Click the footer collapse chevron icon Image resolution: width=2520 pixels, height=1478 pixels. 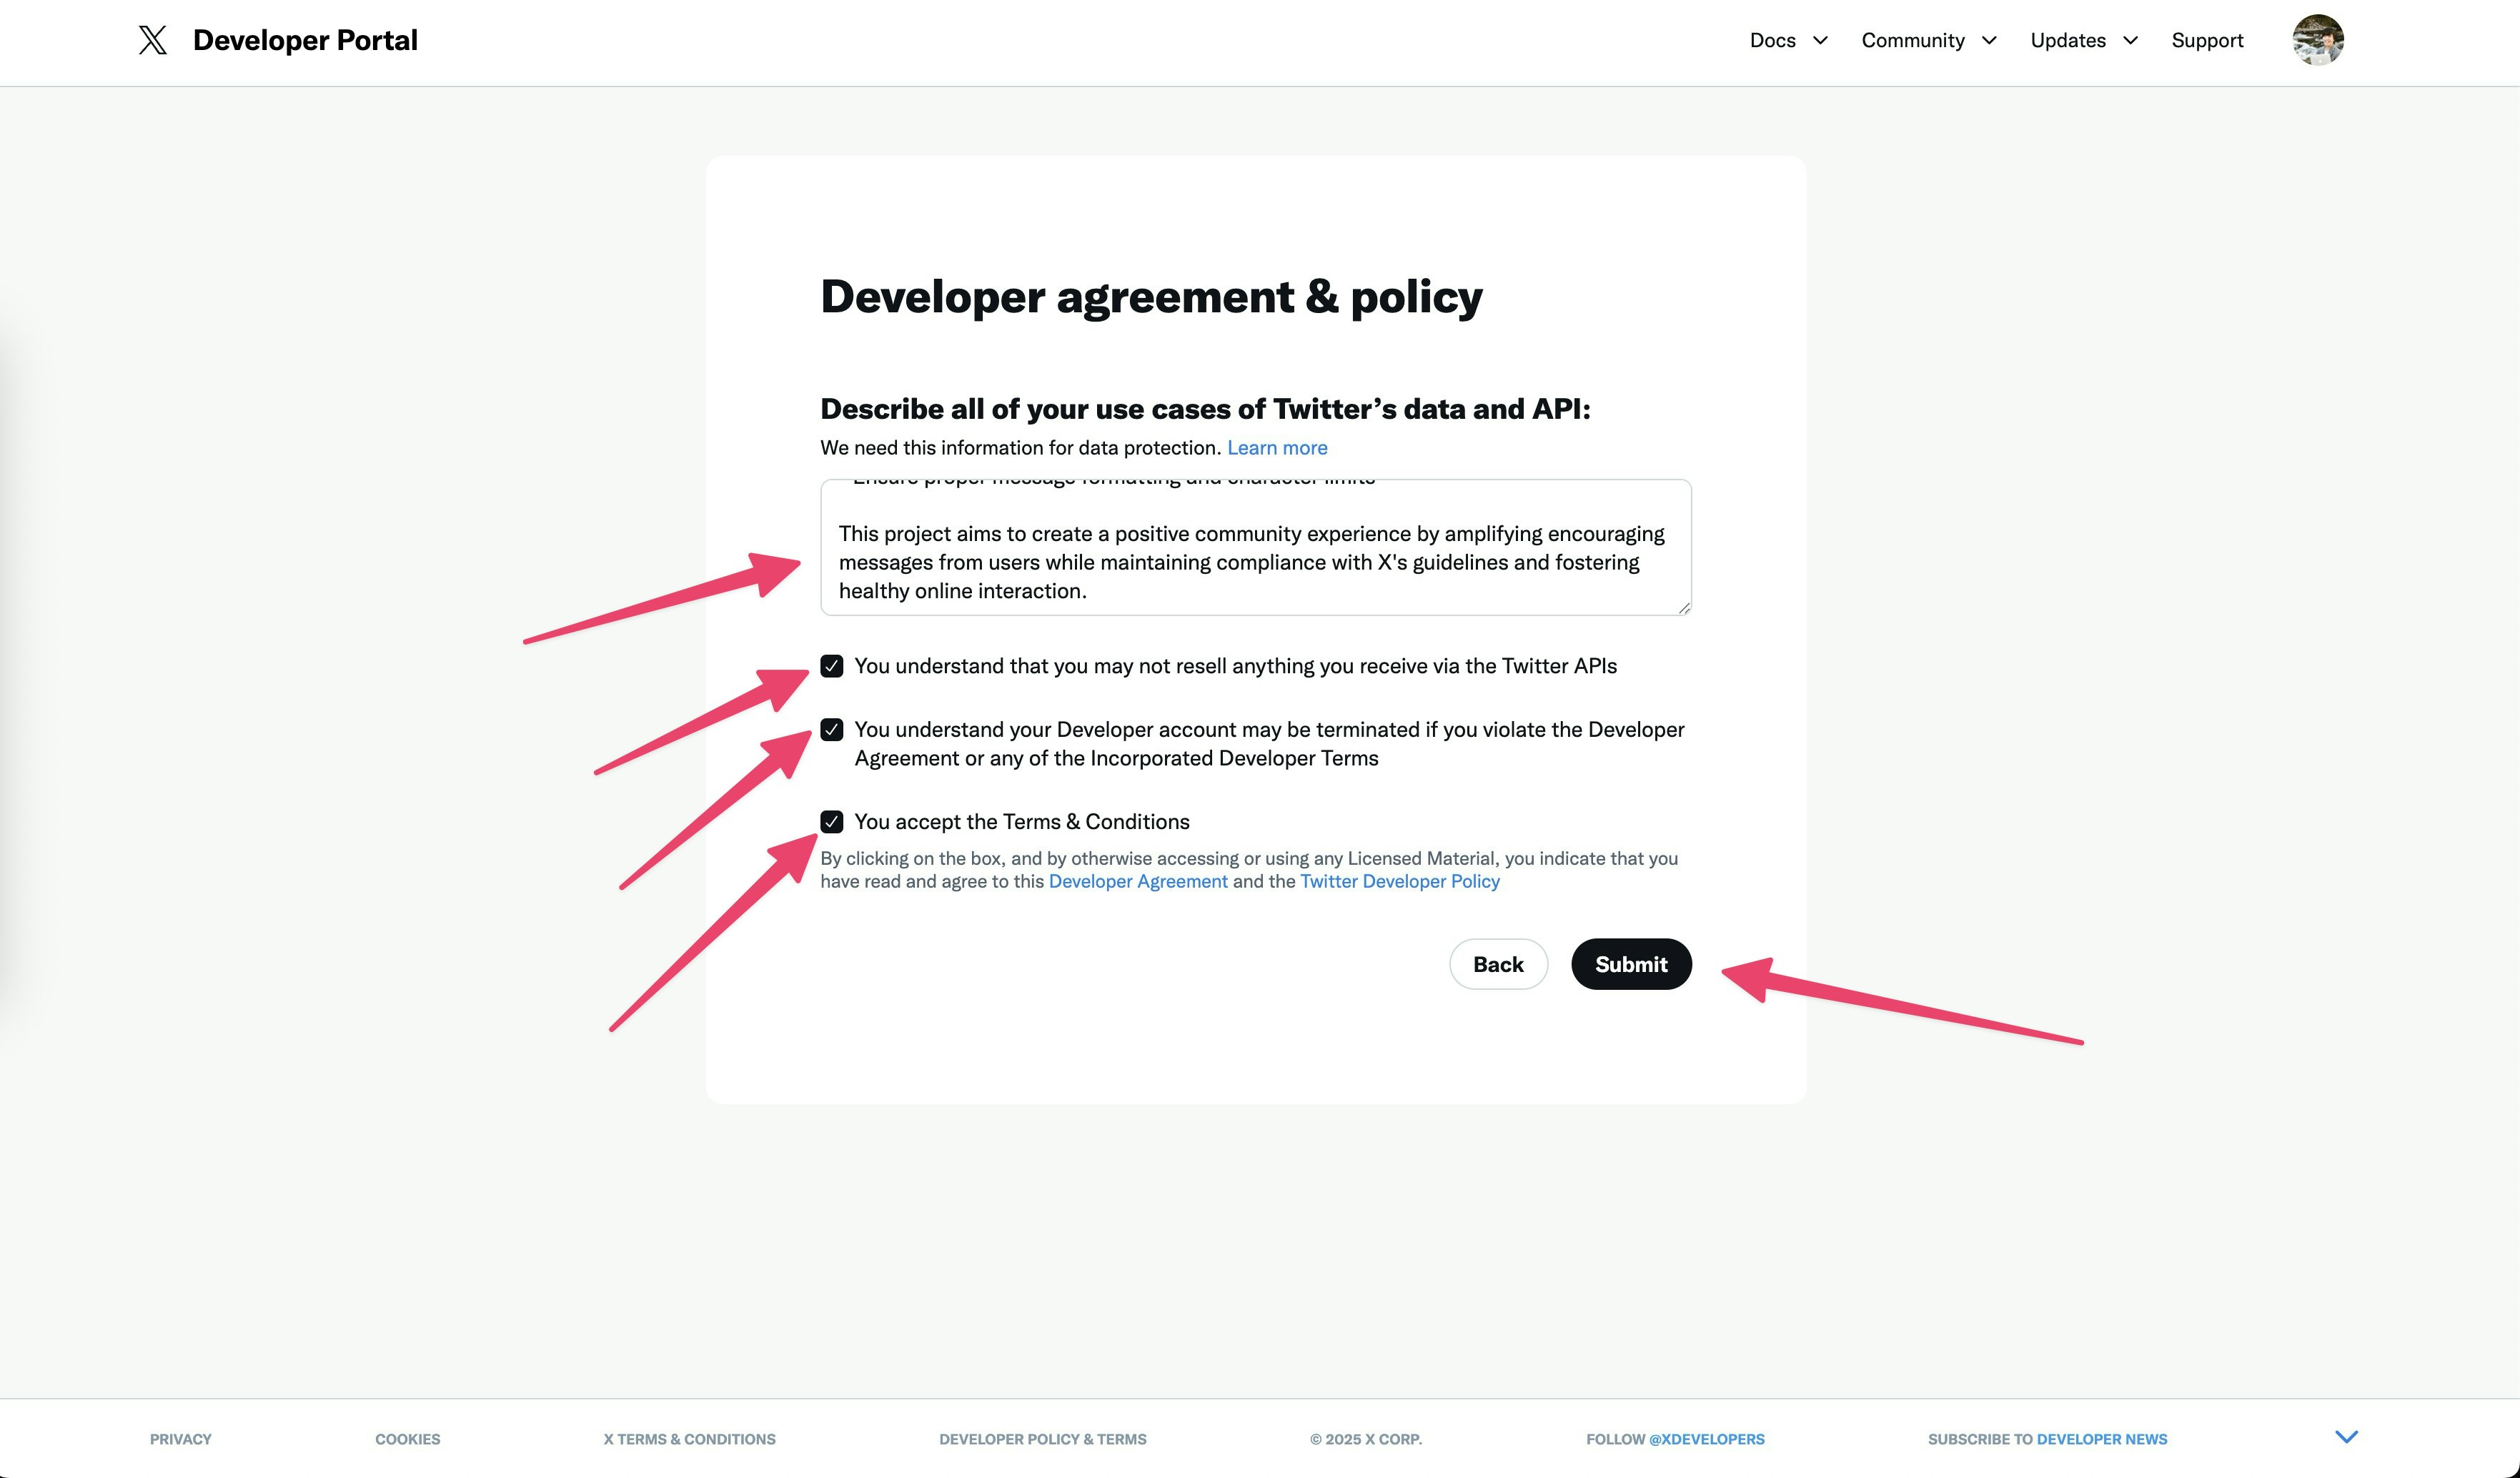2346,1437
